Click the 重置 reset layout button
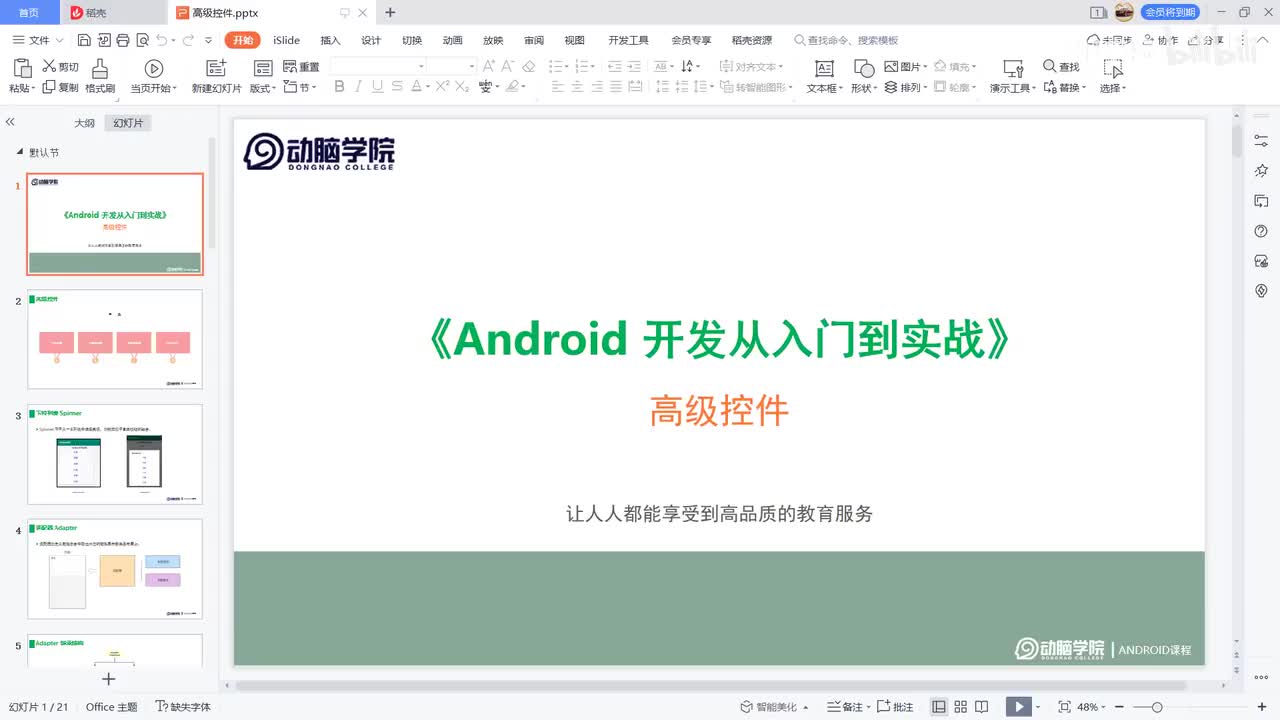 tap(301, 67)
